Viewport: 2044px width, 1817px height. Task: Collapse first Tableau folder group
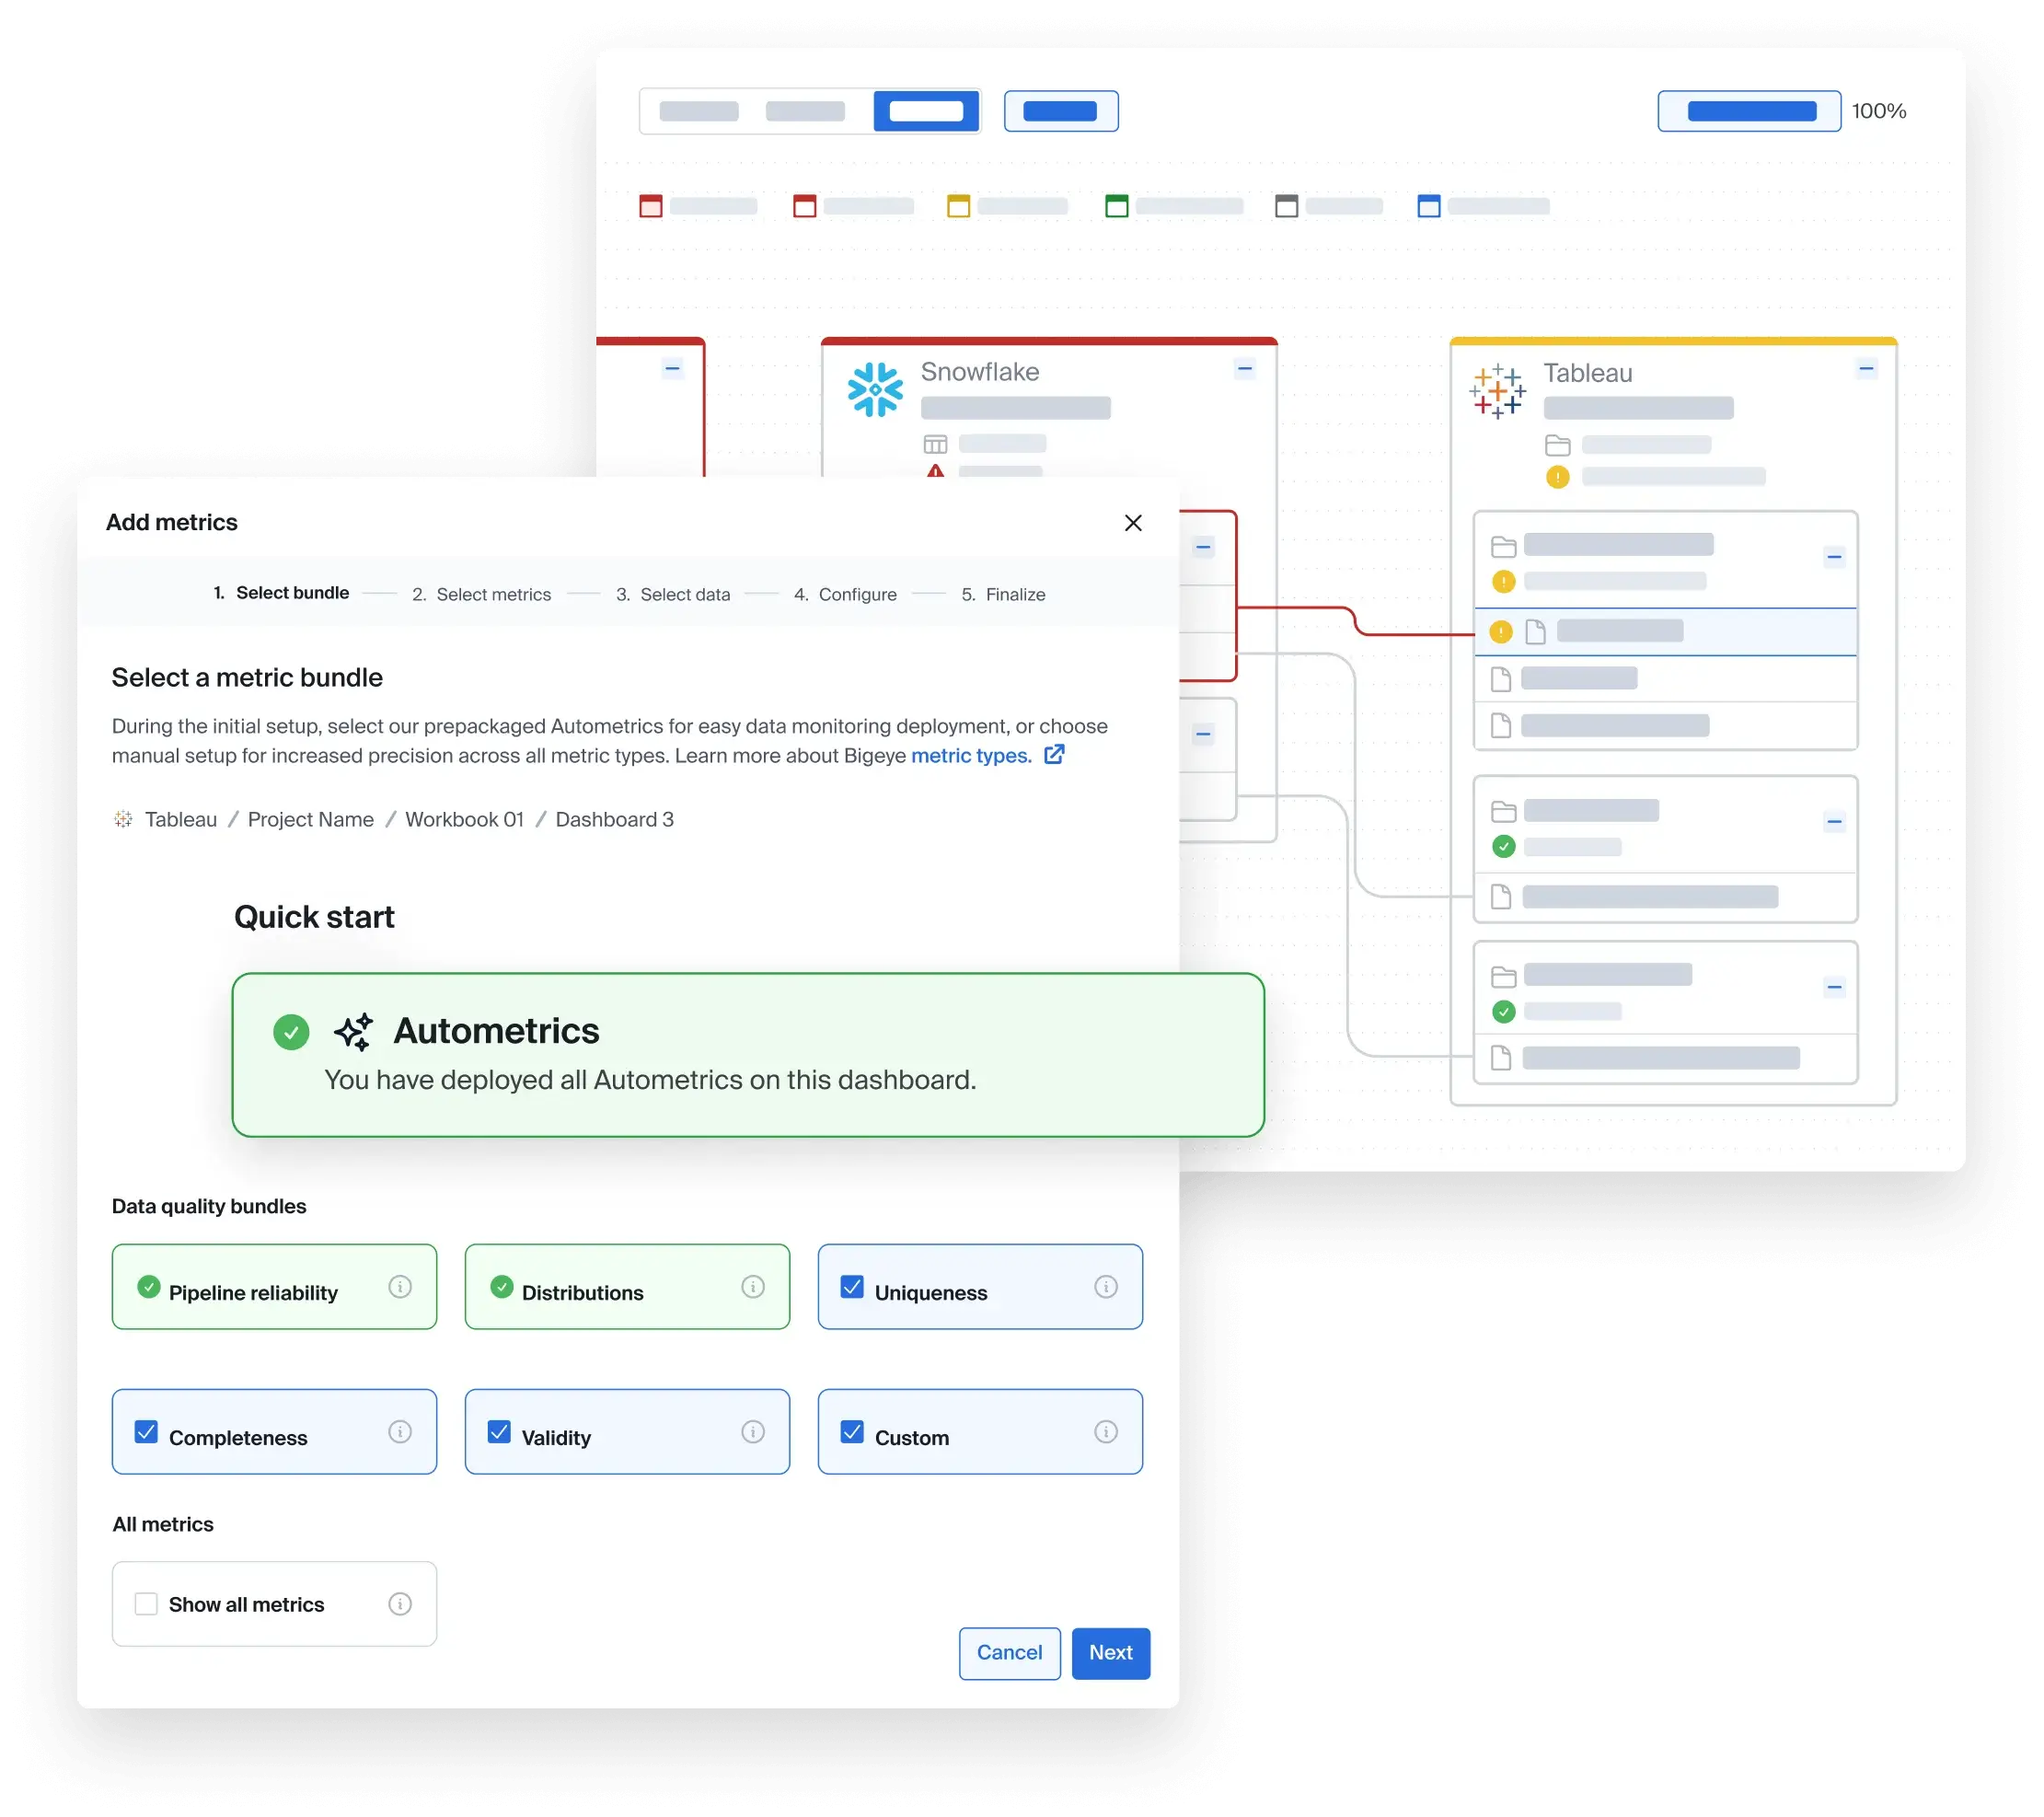coord(1833,557)
